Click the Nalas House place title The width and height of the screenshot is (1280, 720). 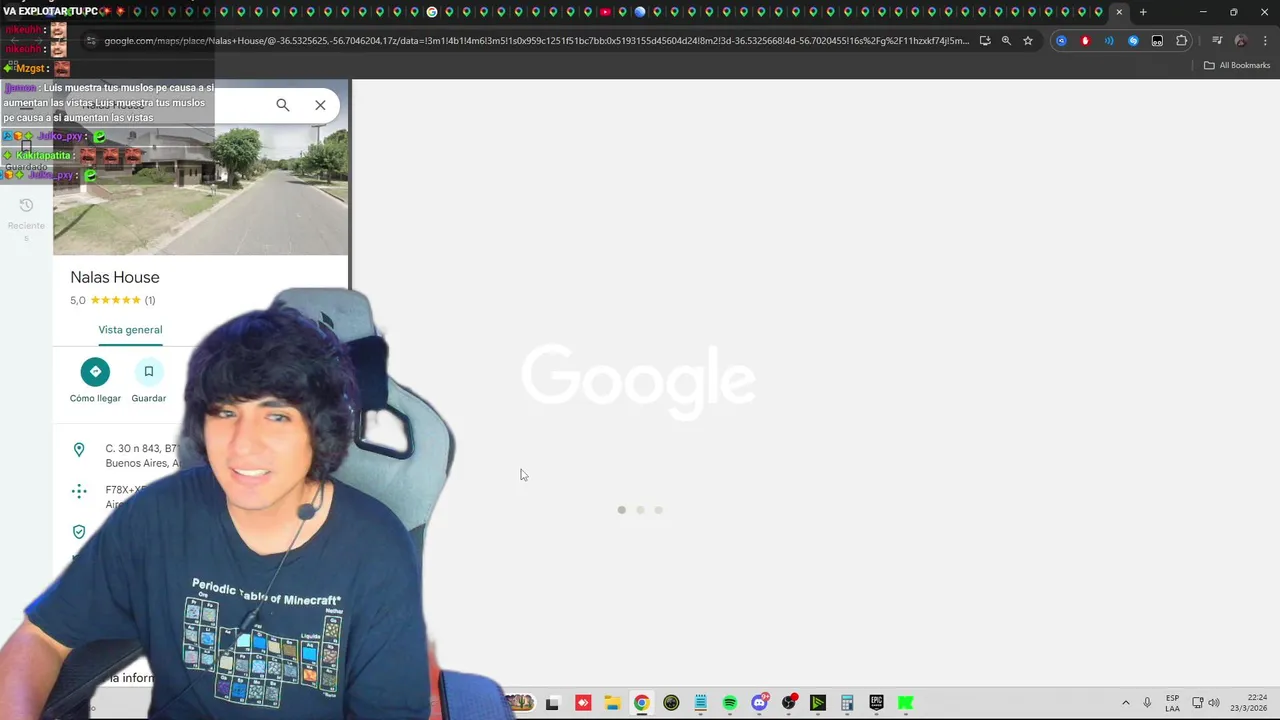115,277
